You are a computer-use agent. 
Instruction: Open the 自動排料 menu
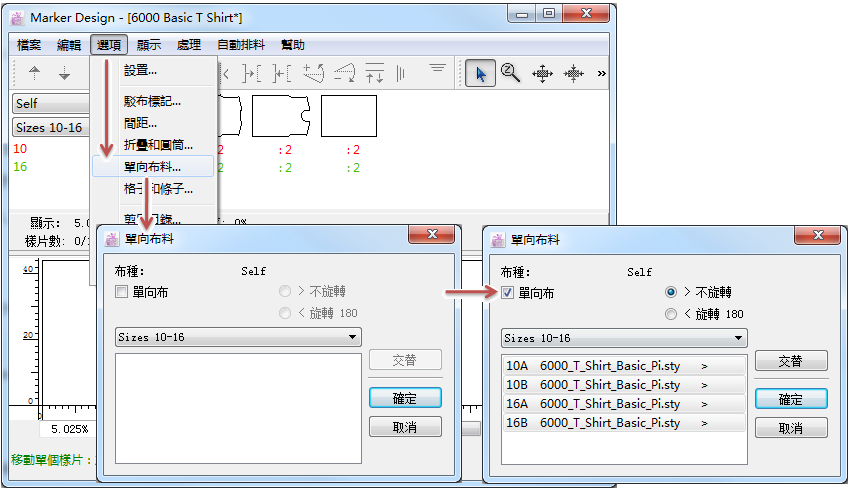click(x=241, y=45)
